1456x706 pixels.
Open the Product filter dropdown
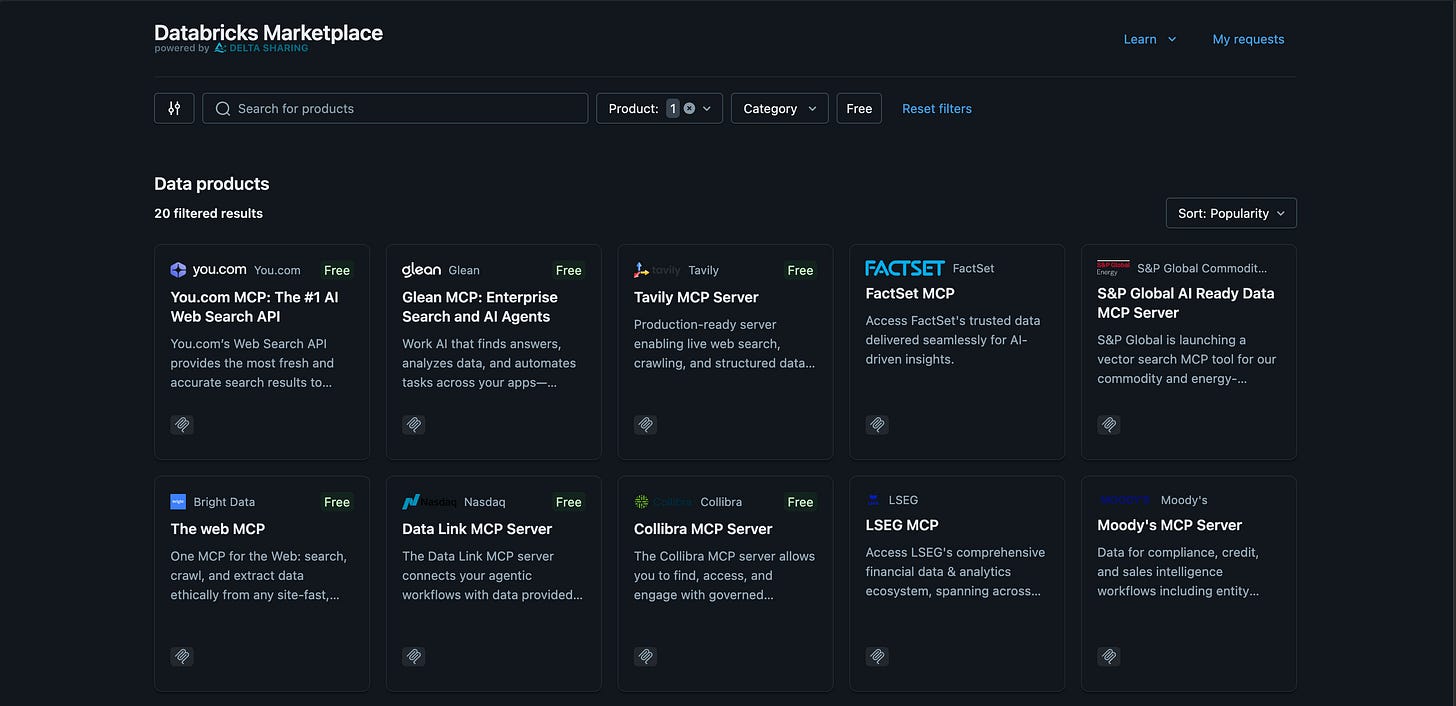coord(659,108)
